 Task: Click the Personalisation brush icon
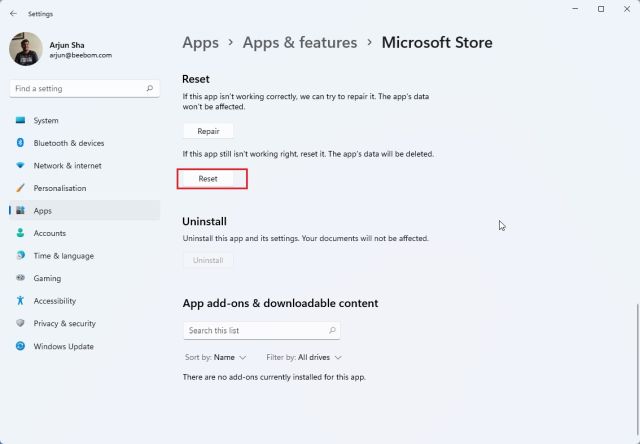pyautogui.click(x=20, y=188)
